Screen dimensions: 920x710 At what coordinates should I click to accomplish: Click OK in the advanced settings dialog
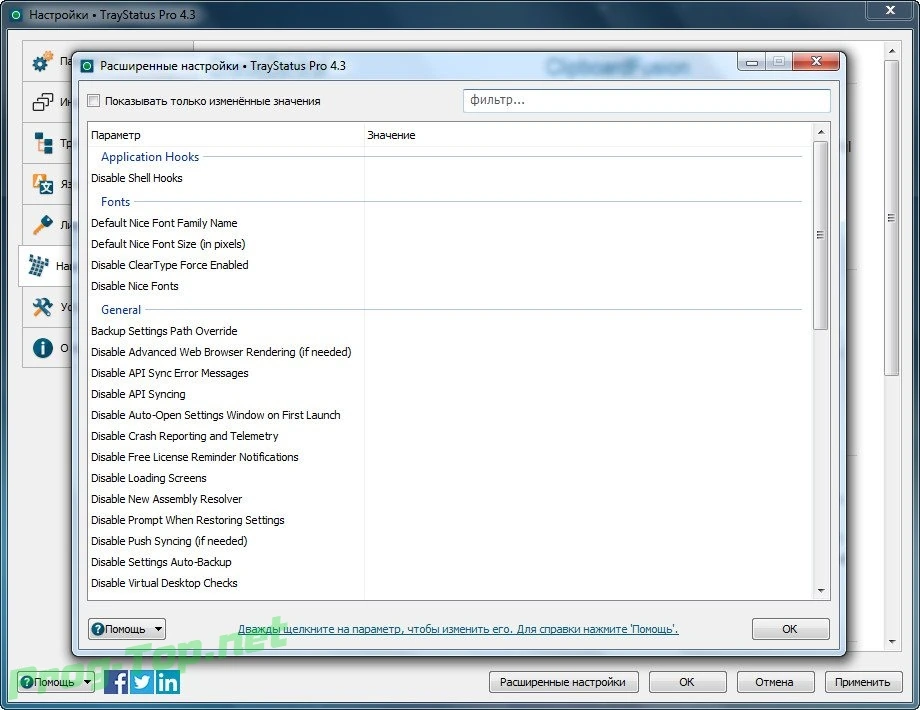pos(790,629)
